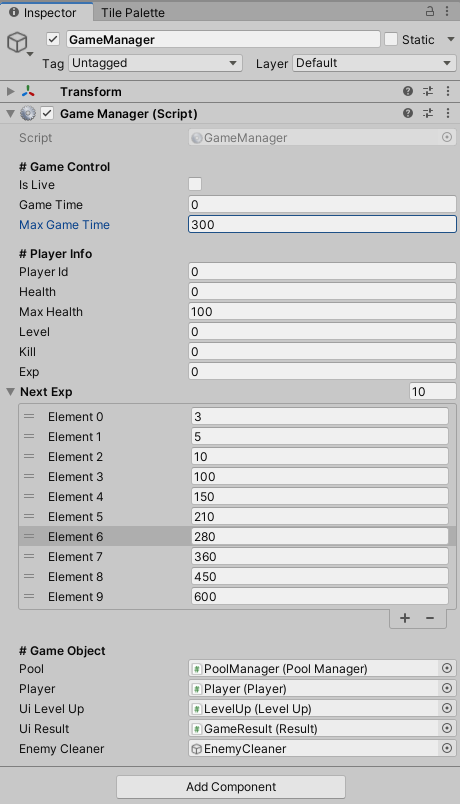This screenshot has width=460, height=804.
Task: Click the GameObject cube icon selector
Action: point(16,42)
